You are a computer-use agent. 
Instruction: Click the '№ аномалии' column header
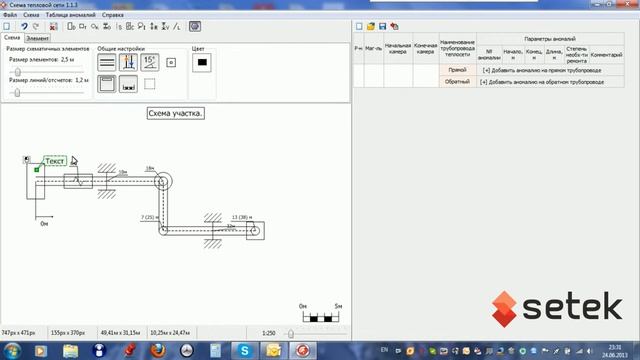tap(489, 55)
